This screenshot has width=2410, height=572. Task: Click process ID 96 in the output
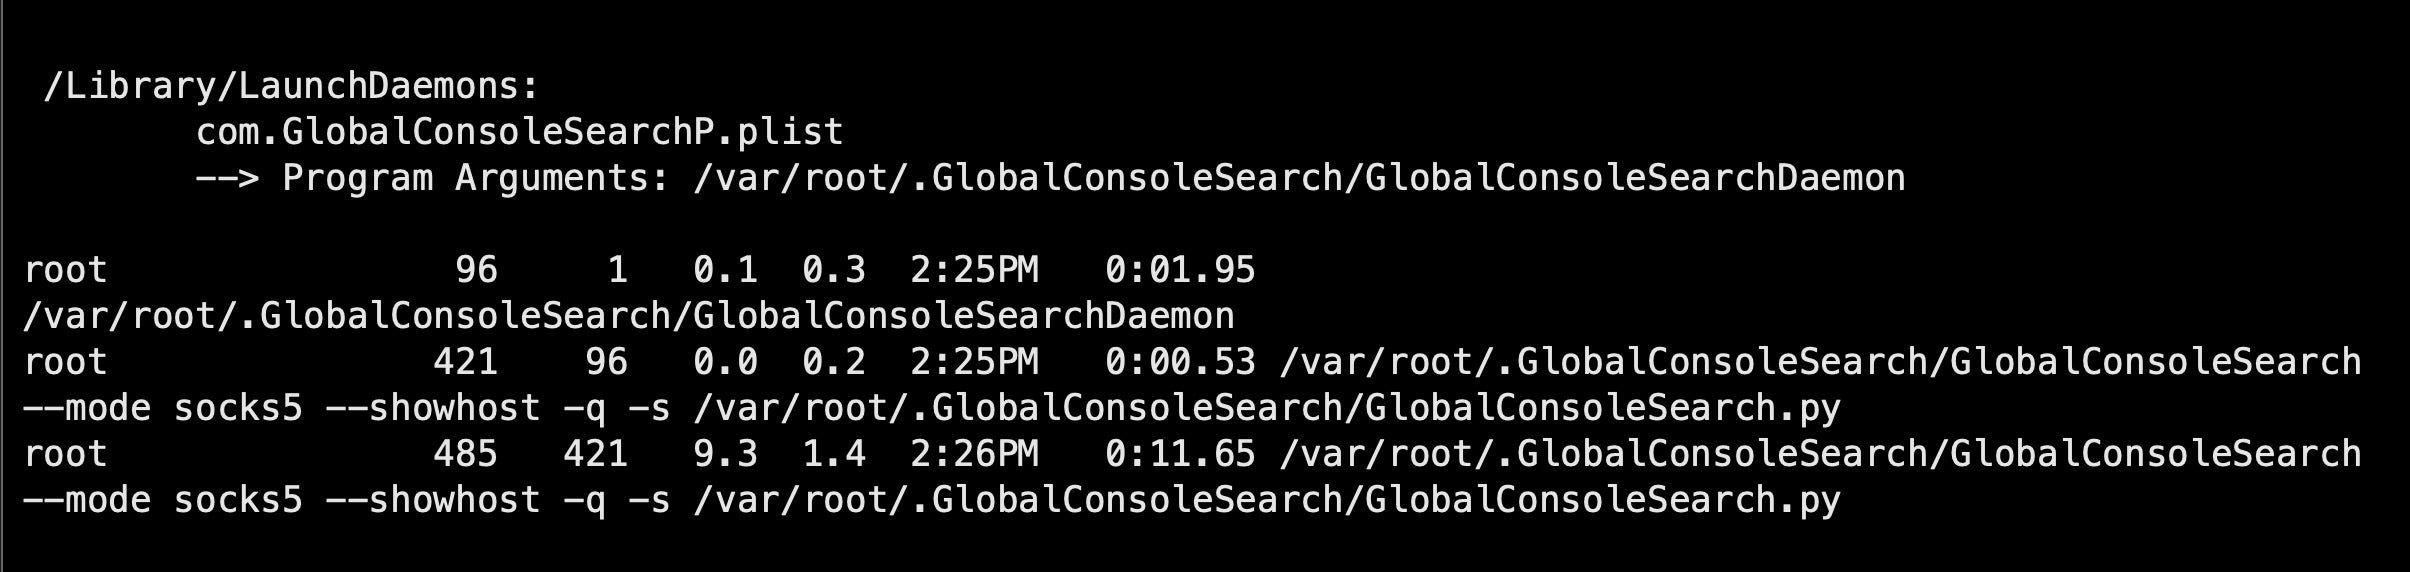(476, 270)
